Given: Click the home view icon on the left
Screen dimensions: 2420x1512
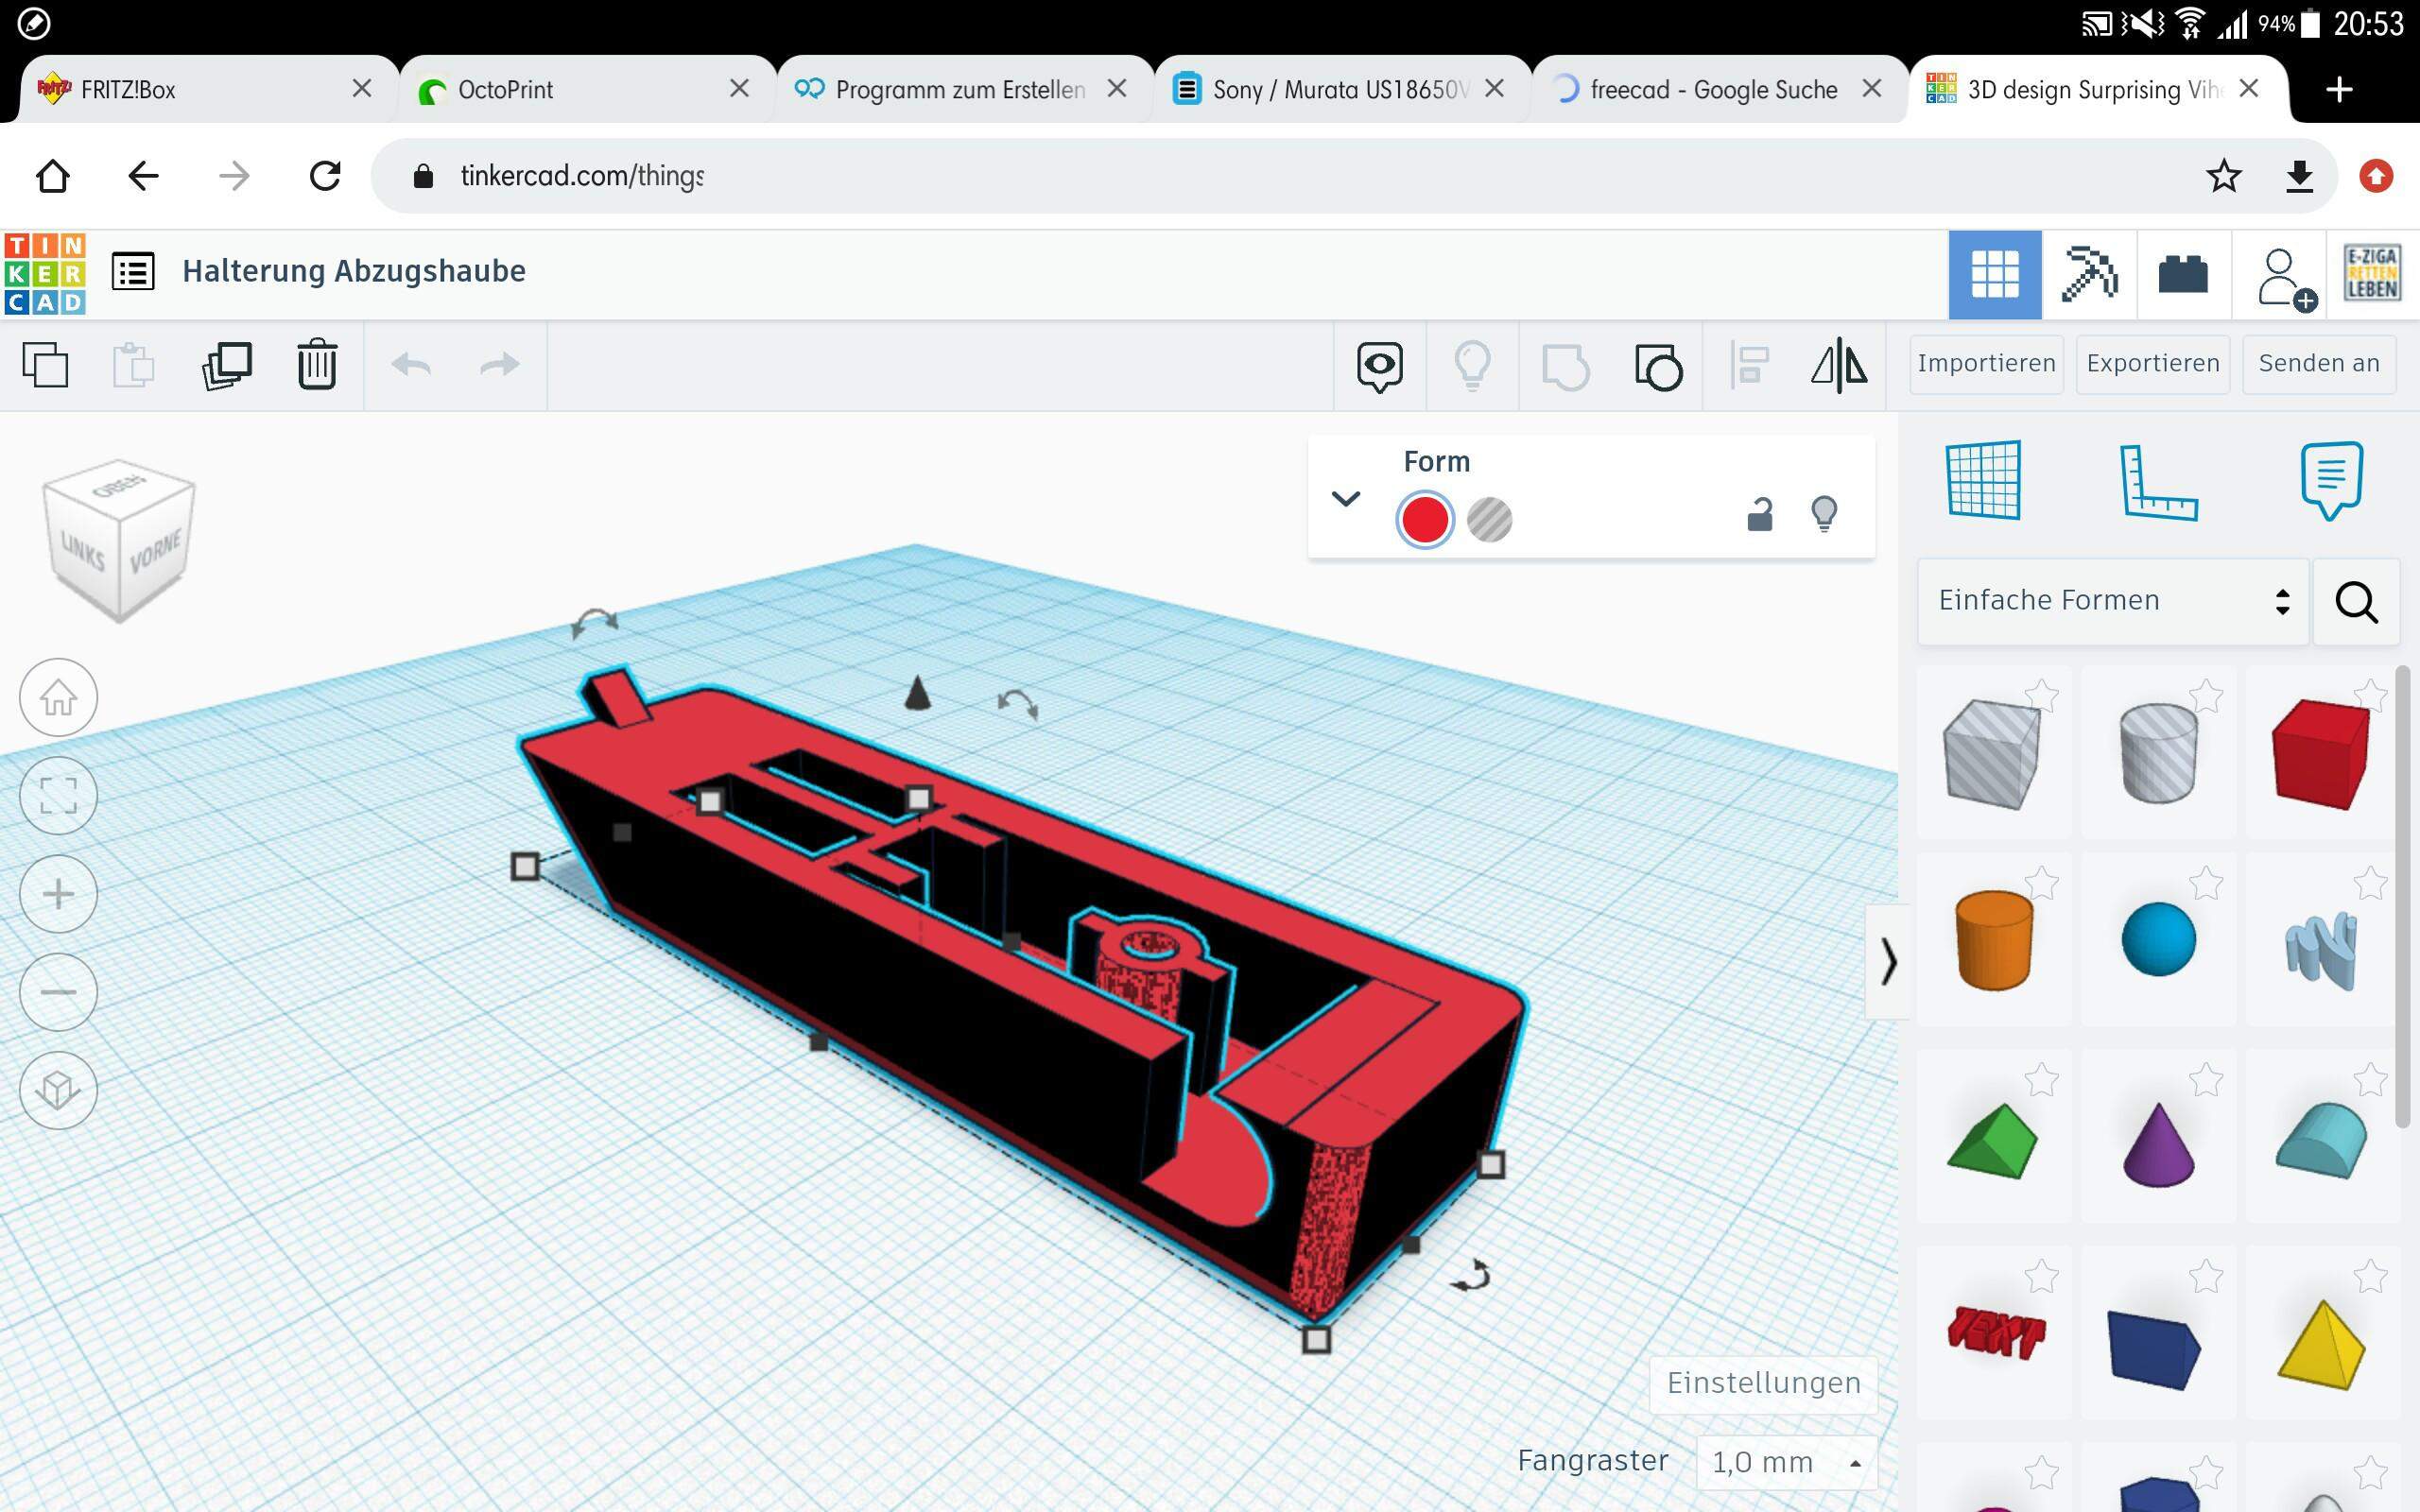Looking at the screenshot, I should [57, 697].
